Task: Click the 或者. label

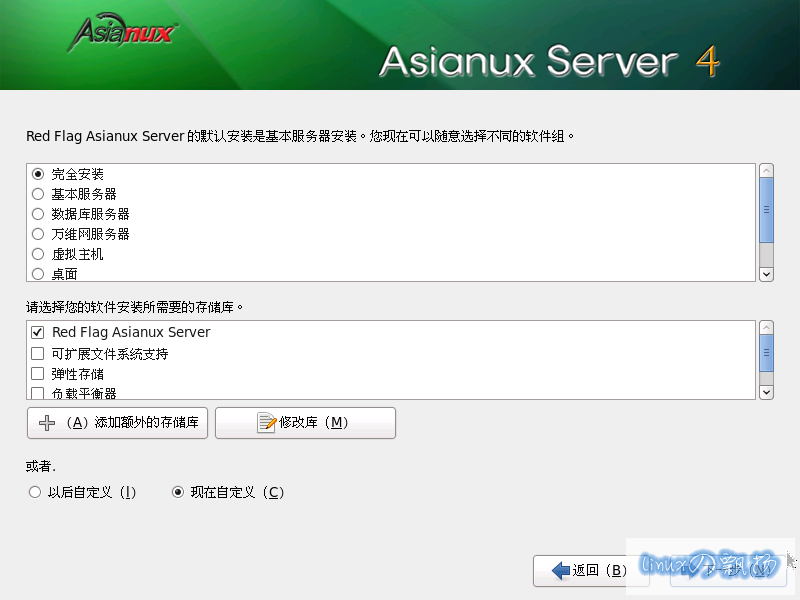Action: pyautogui.click(x=41, y=466)
